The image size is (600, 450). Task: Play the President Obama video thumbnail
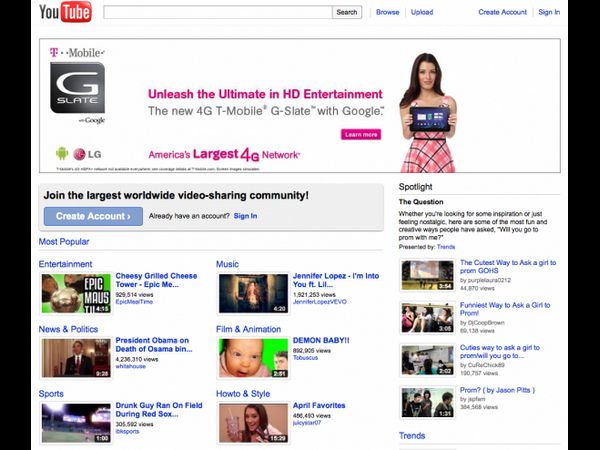pyautogui.click(x=76, y=358)
